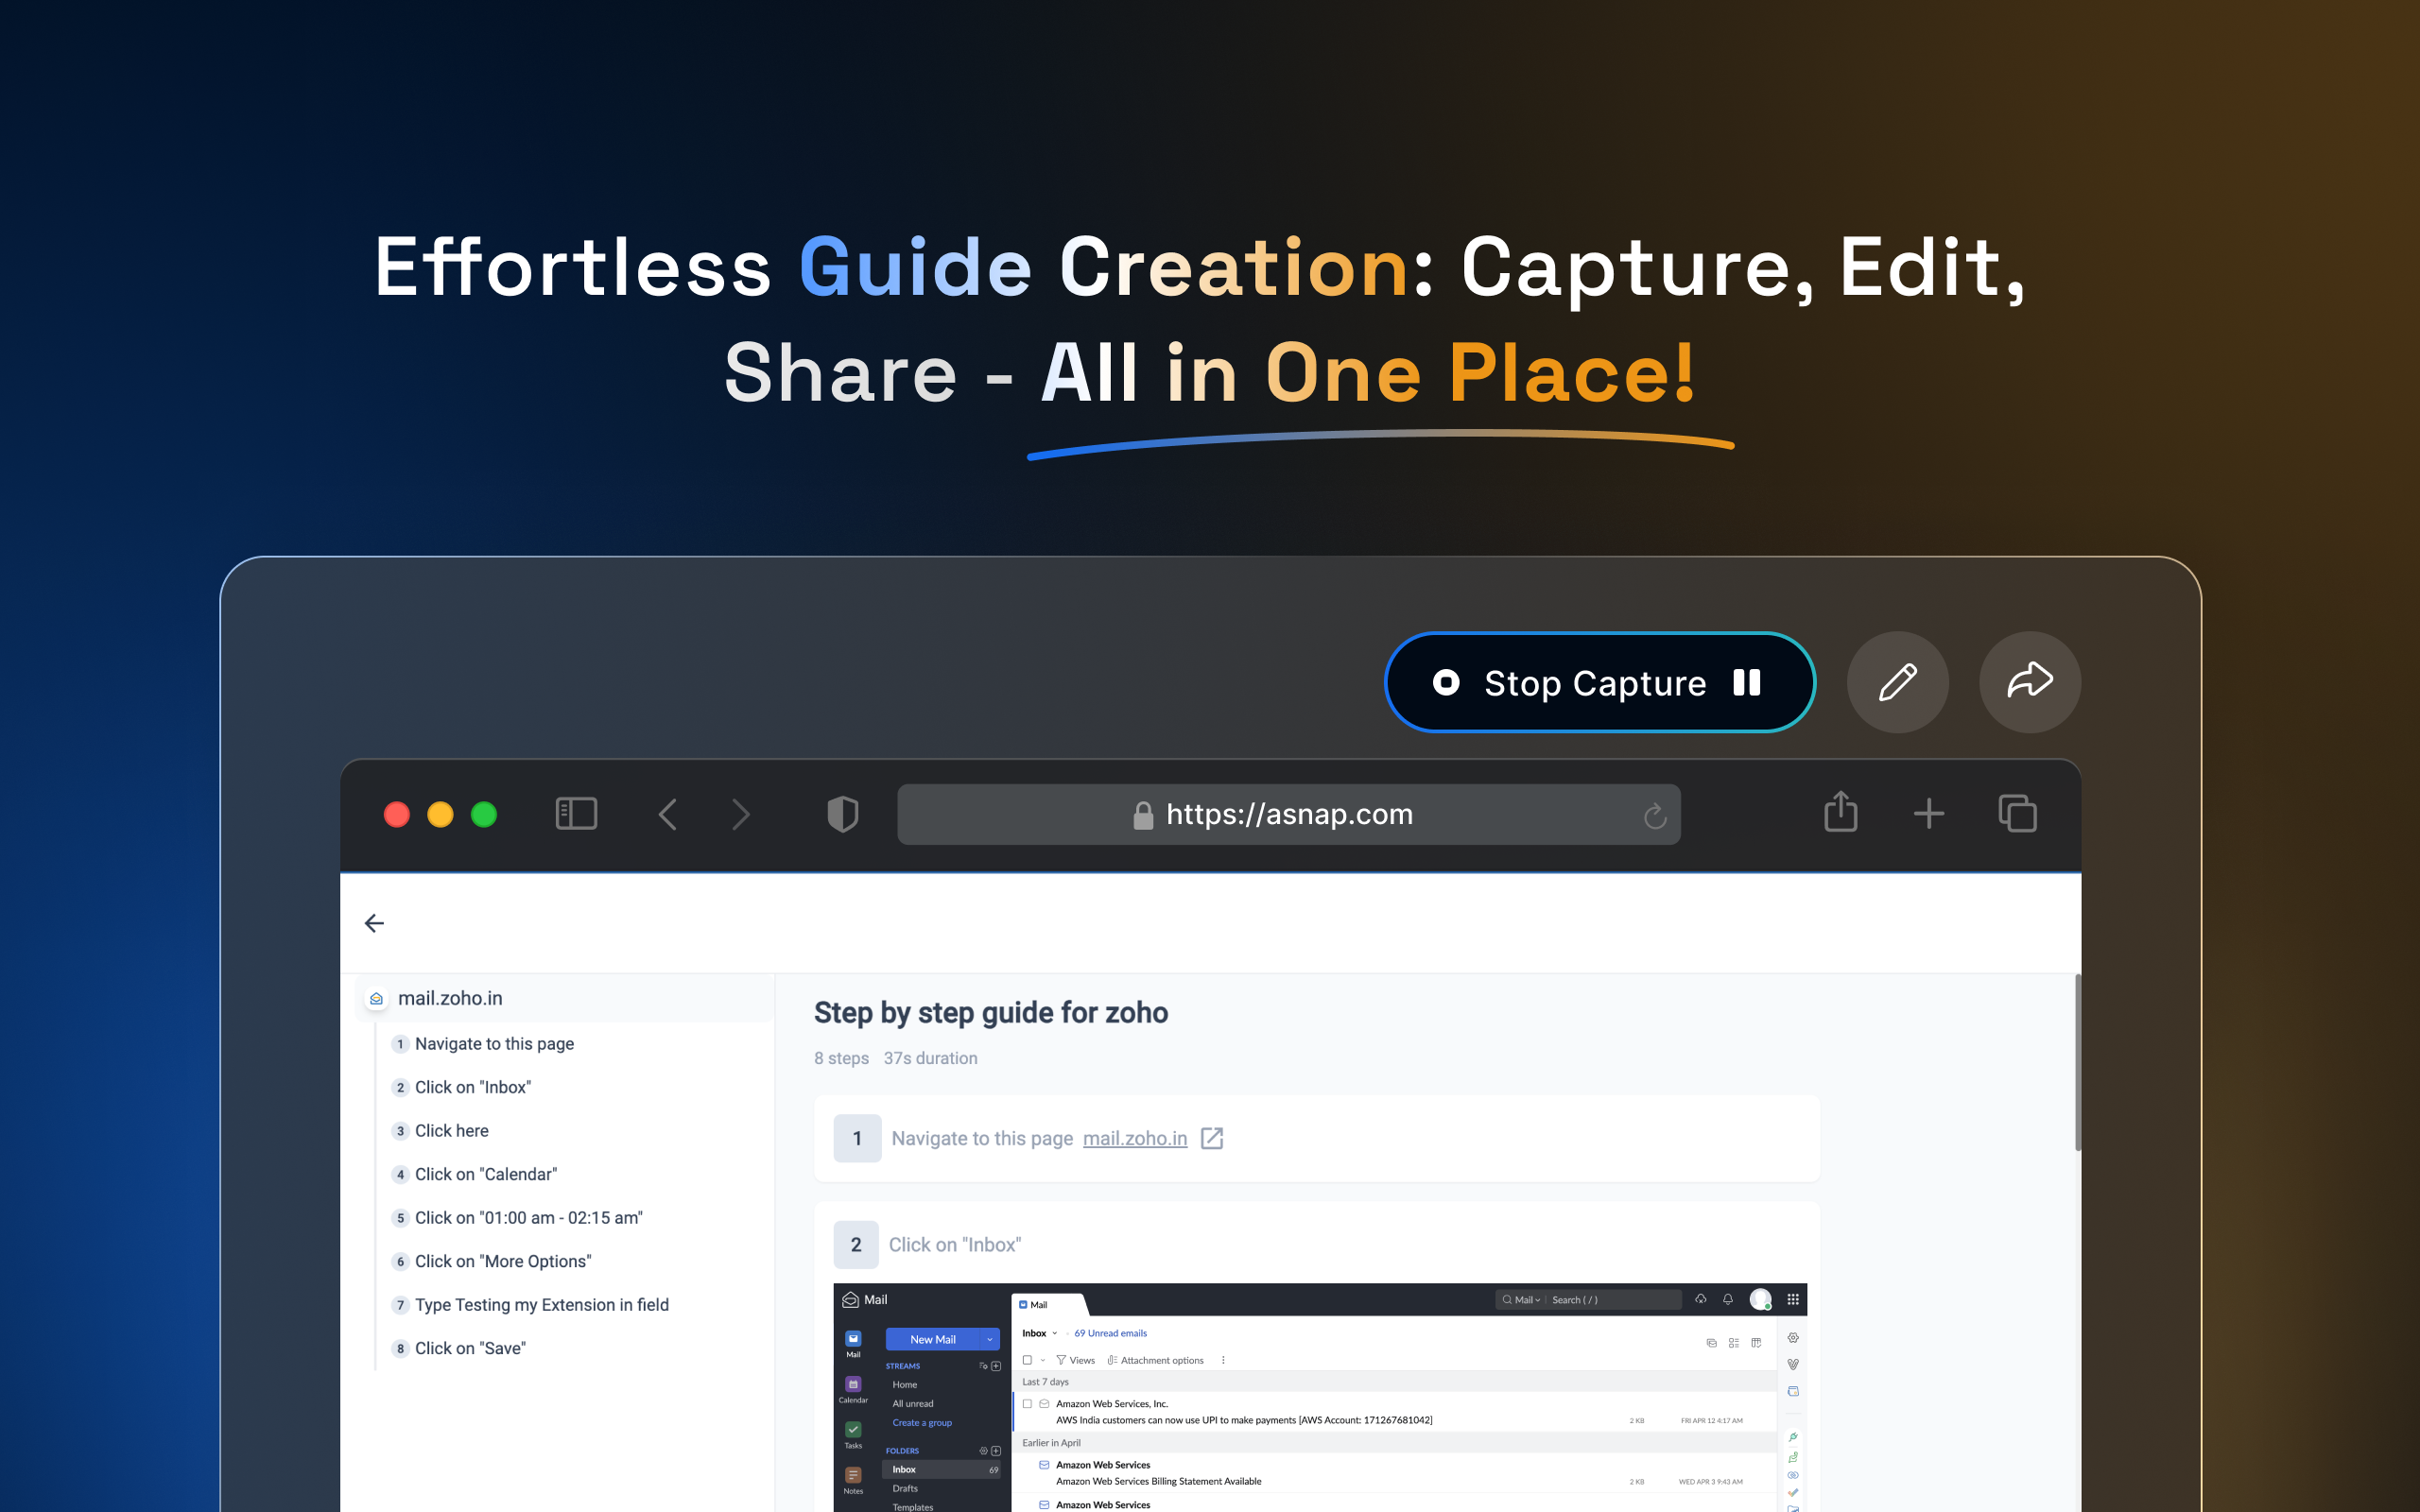Reload the page with refresh icon

(1654, 816)
